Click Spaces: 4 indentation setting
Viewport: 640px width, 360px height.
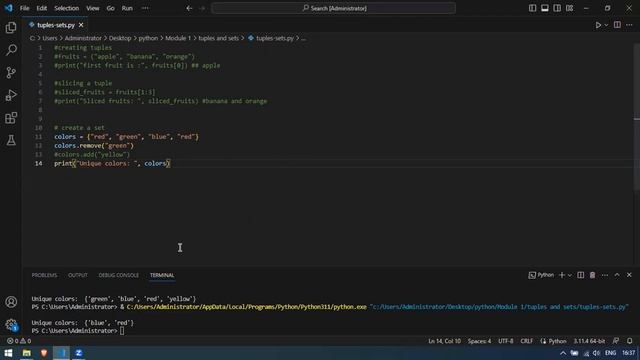[x=479, y=341]
